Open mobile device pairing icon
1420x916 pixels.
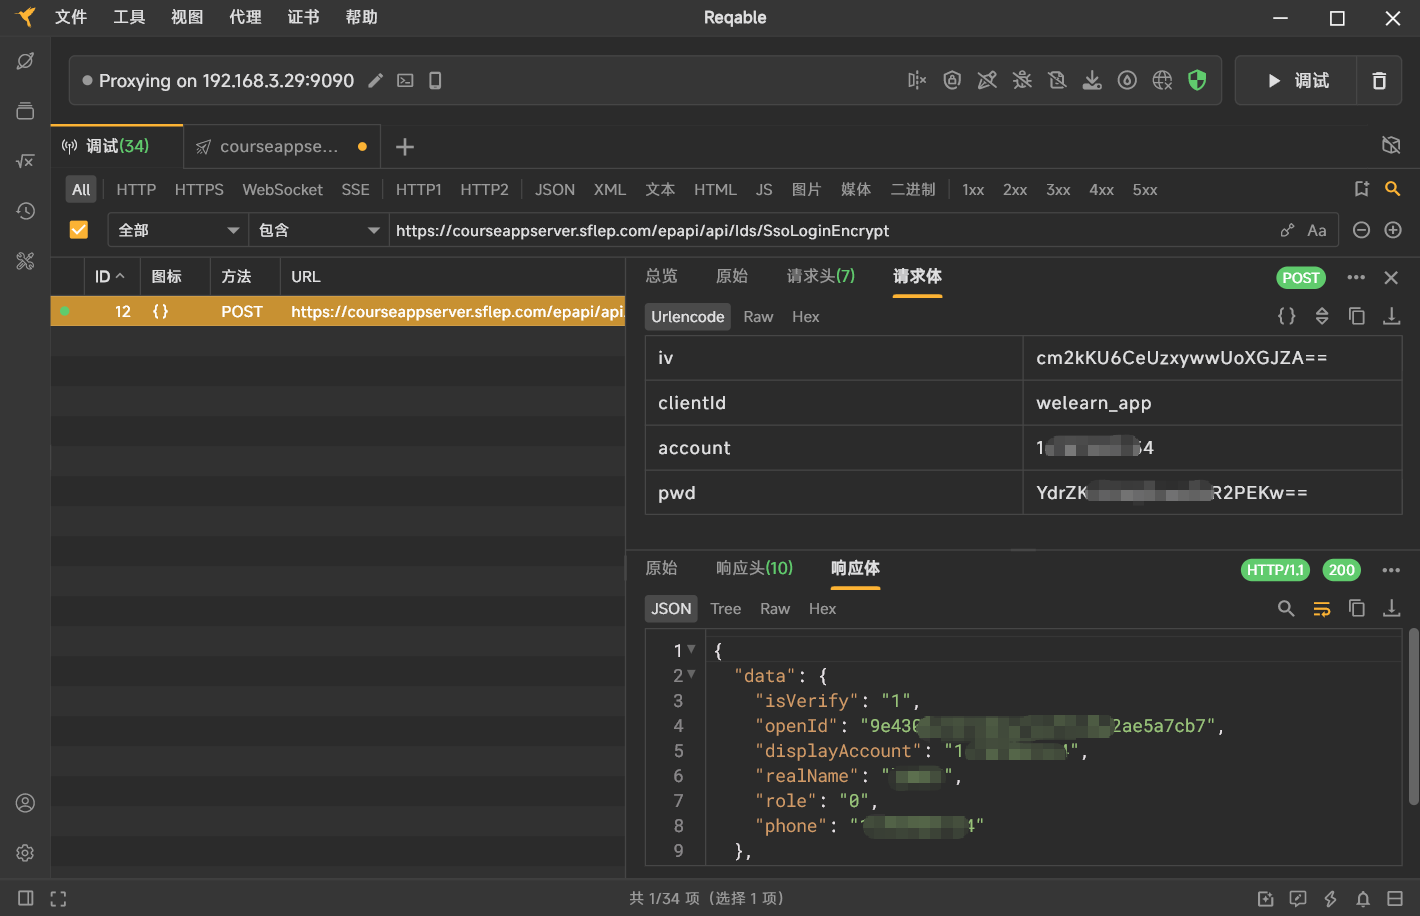435,81
